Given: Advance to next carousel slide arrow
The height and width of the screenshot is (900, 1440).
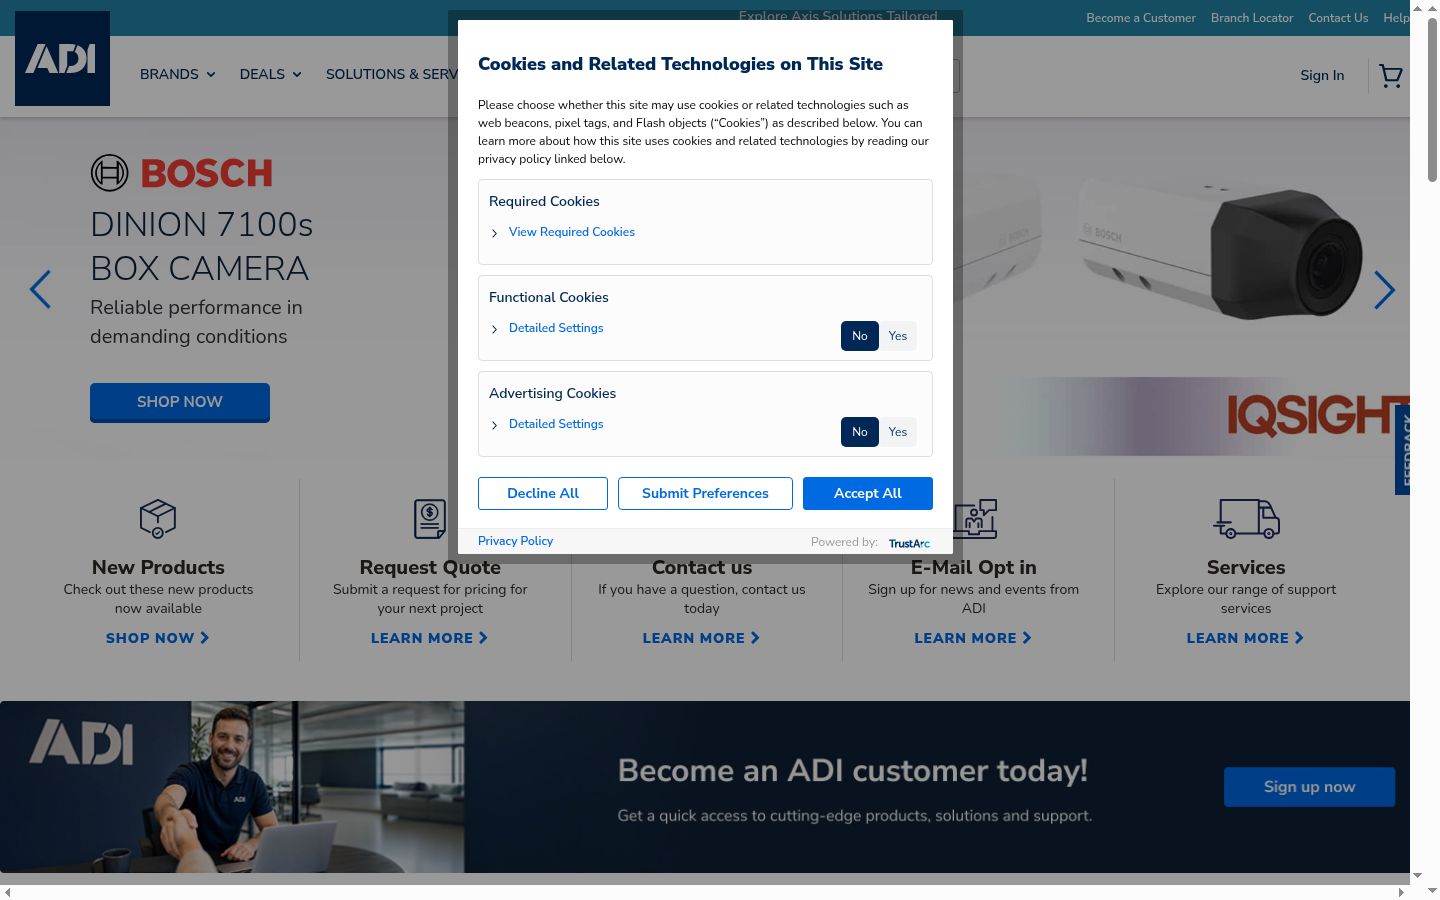Looking at the screenshot, I should (x=1384, y=290).
